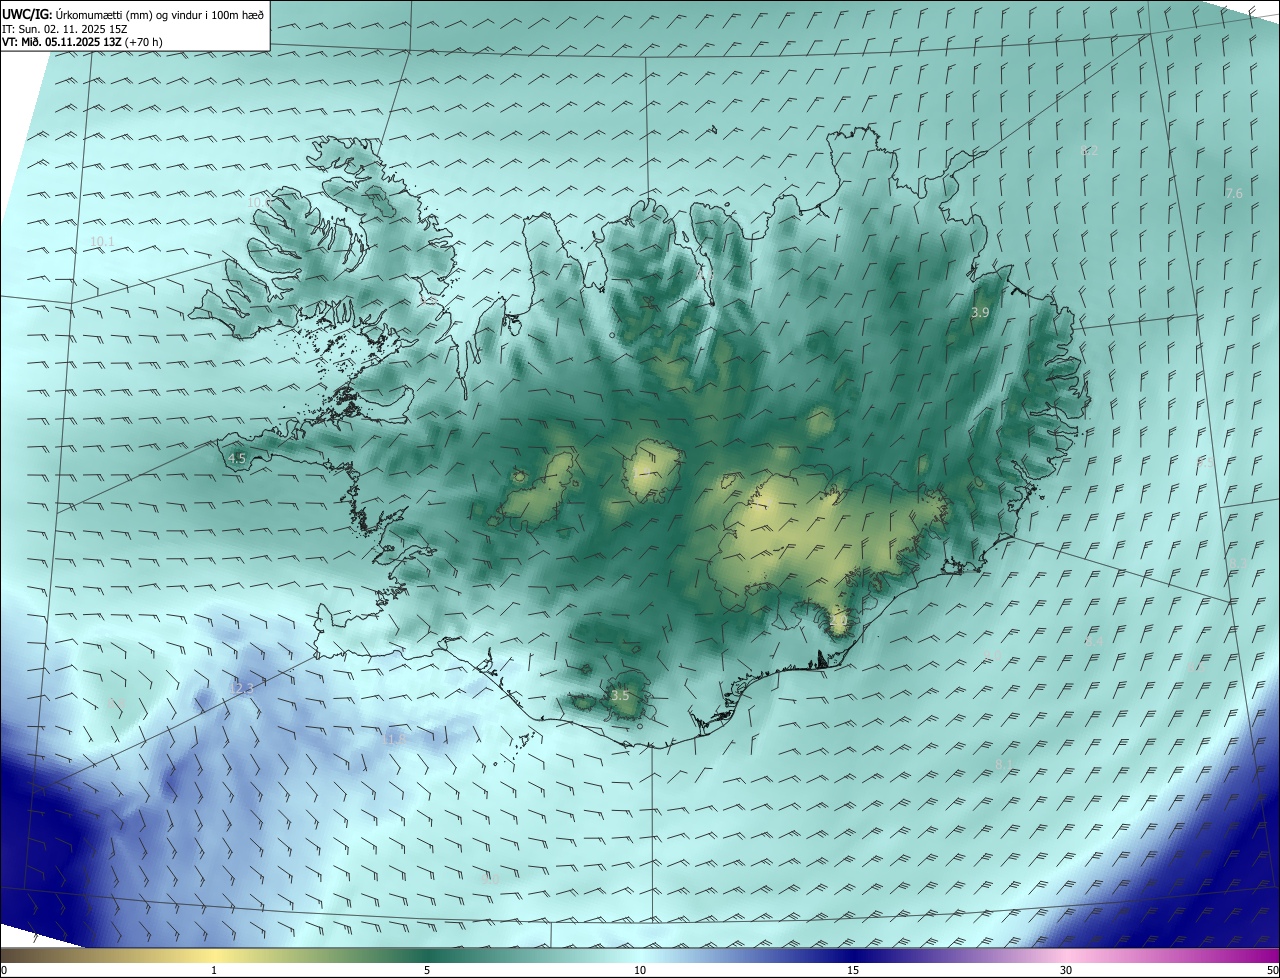Click the 8.1 value label southeast of Iceland
The height and width of the screenshot is (978, 1280).
tap(1004, 764)
